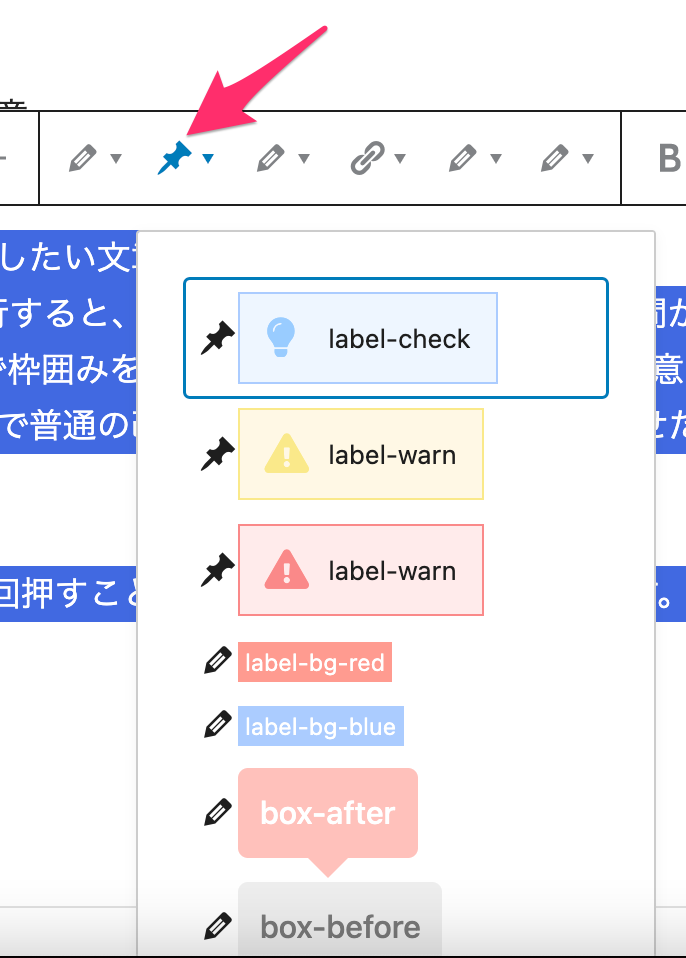Screen dimensions: 686x958
Task: Choose the yellow label-warn style
Action: click(x=361, y=454)
